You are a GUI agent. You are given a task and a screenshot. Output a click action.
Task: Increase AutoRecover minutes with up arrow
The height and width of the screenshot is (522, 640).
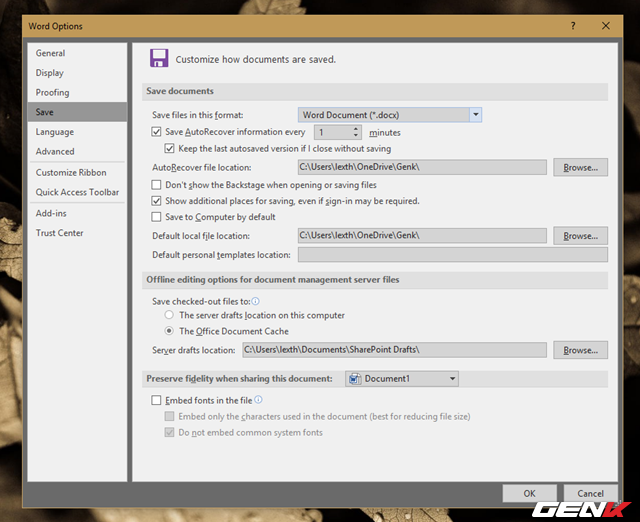tap(356, 129)
